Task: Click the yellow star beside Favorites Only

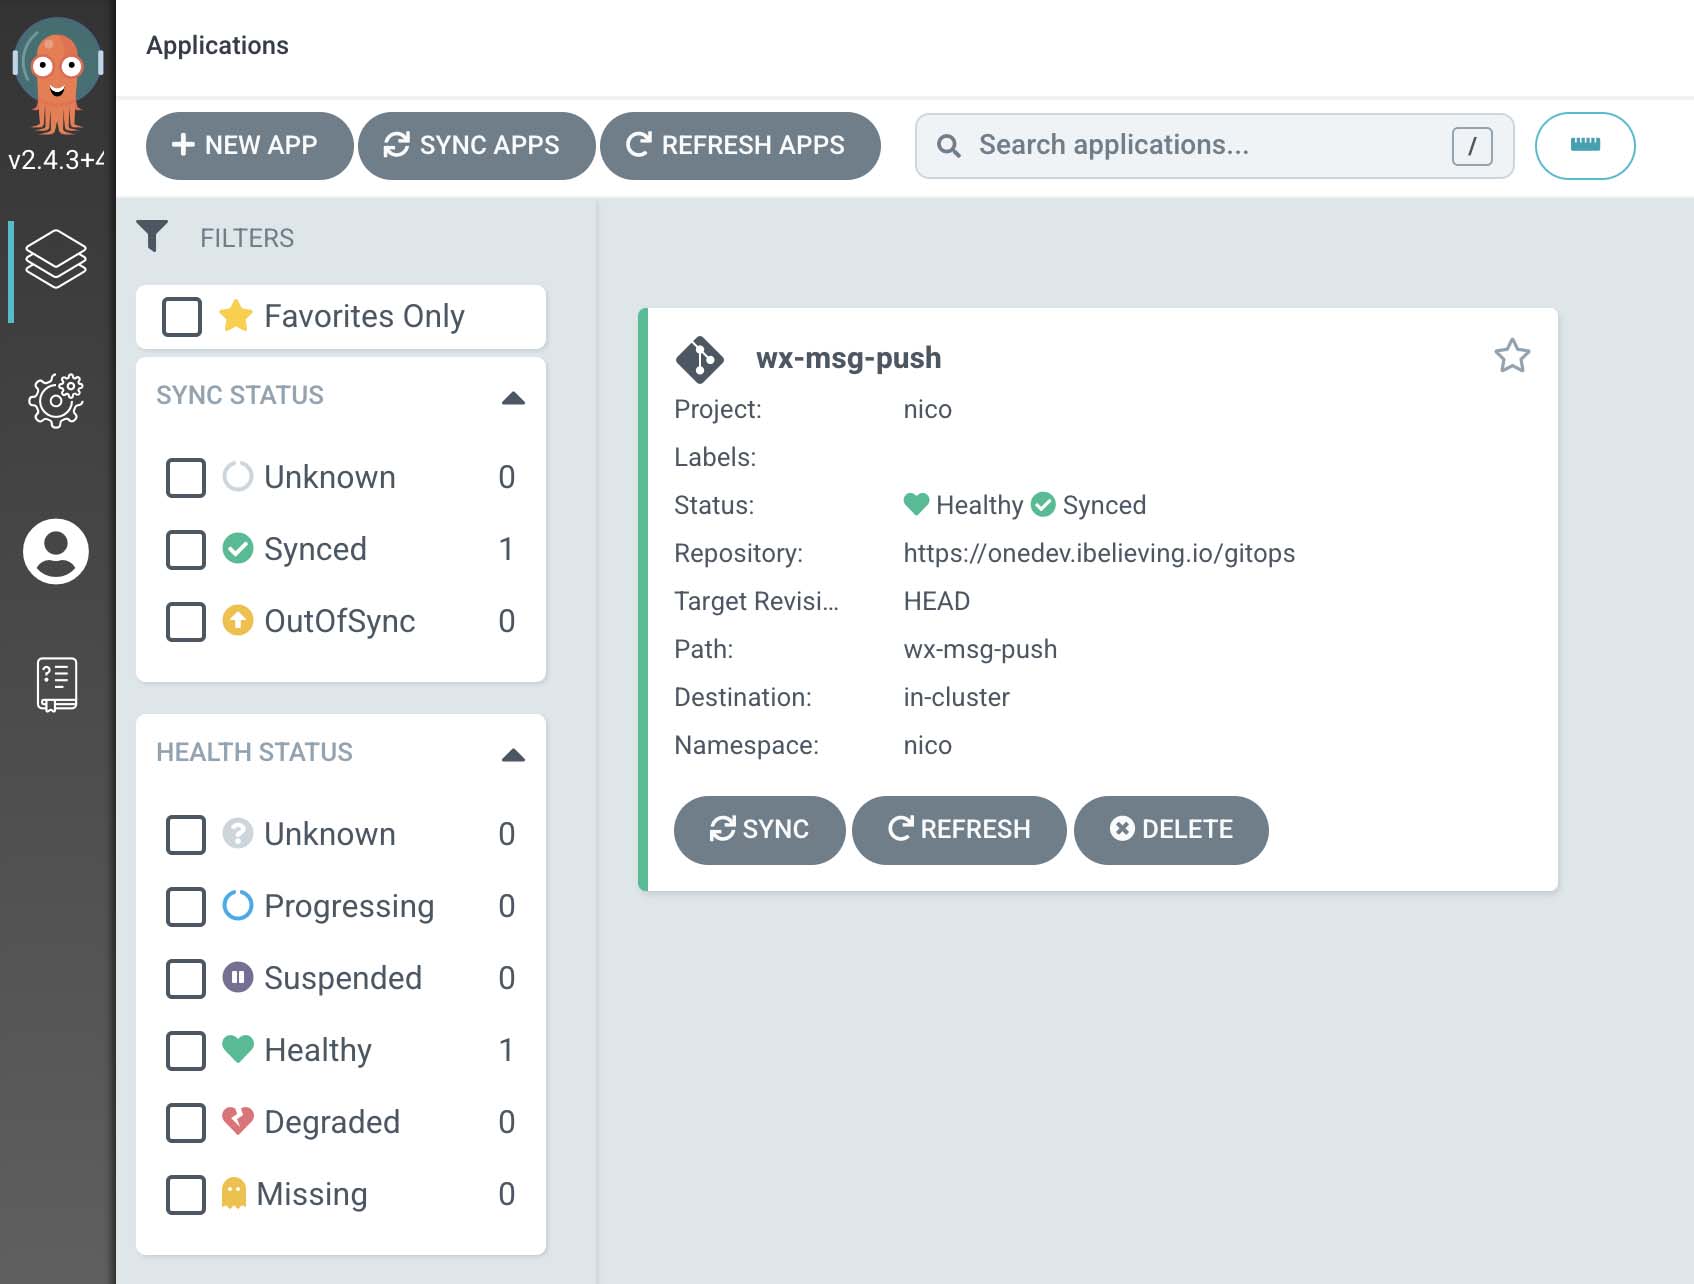Action: point(236,316)
